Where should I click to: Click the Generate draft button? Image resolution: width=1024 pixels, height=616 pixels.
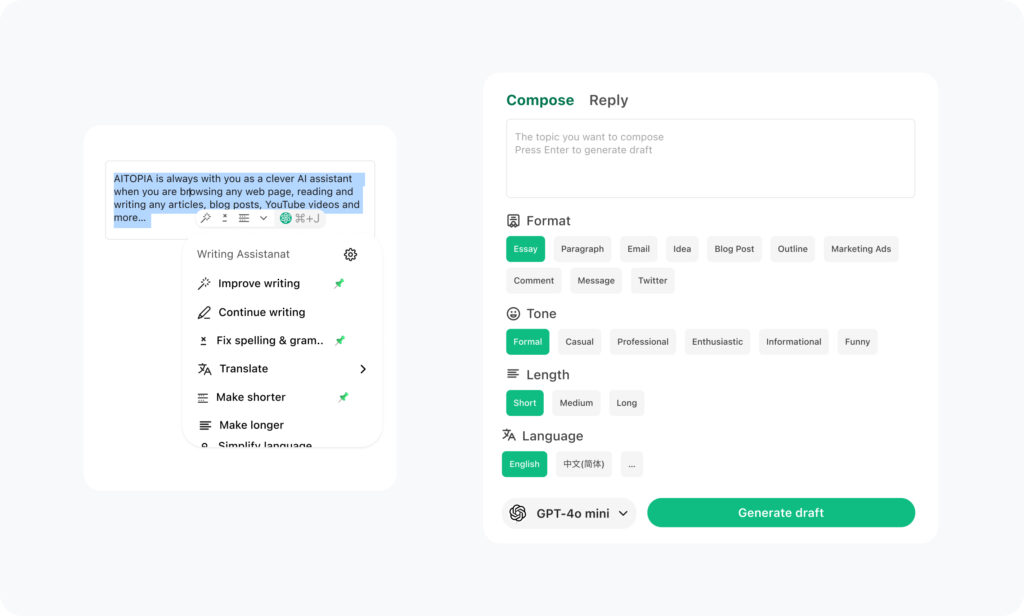click(x=780, y=513)
